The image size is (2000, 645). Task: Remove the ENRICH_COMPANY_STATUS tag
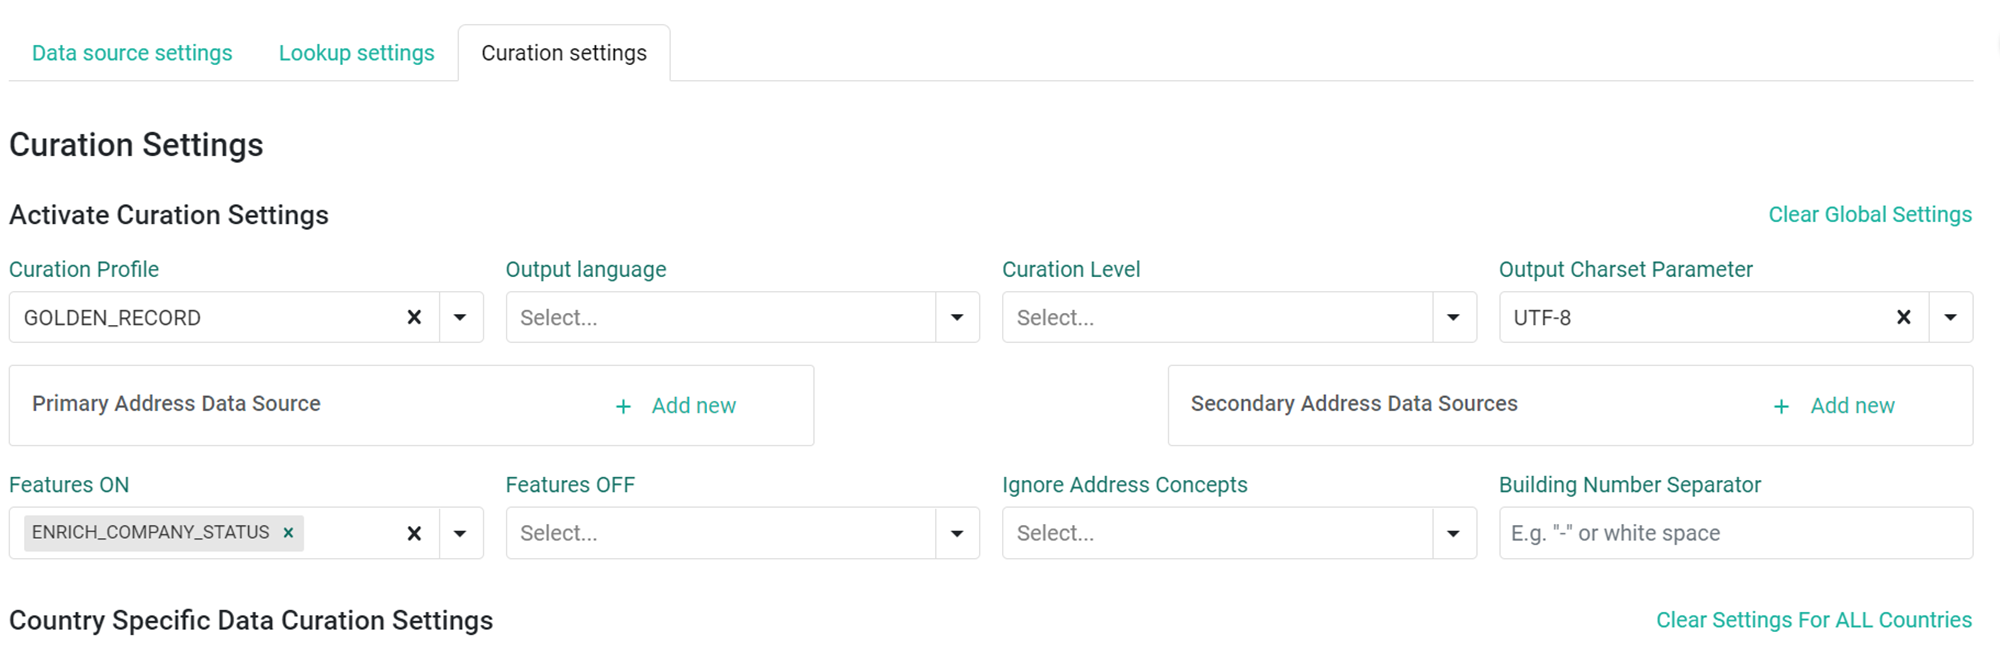pyautogui.click(x=288, y=532)
